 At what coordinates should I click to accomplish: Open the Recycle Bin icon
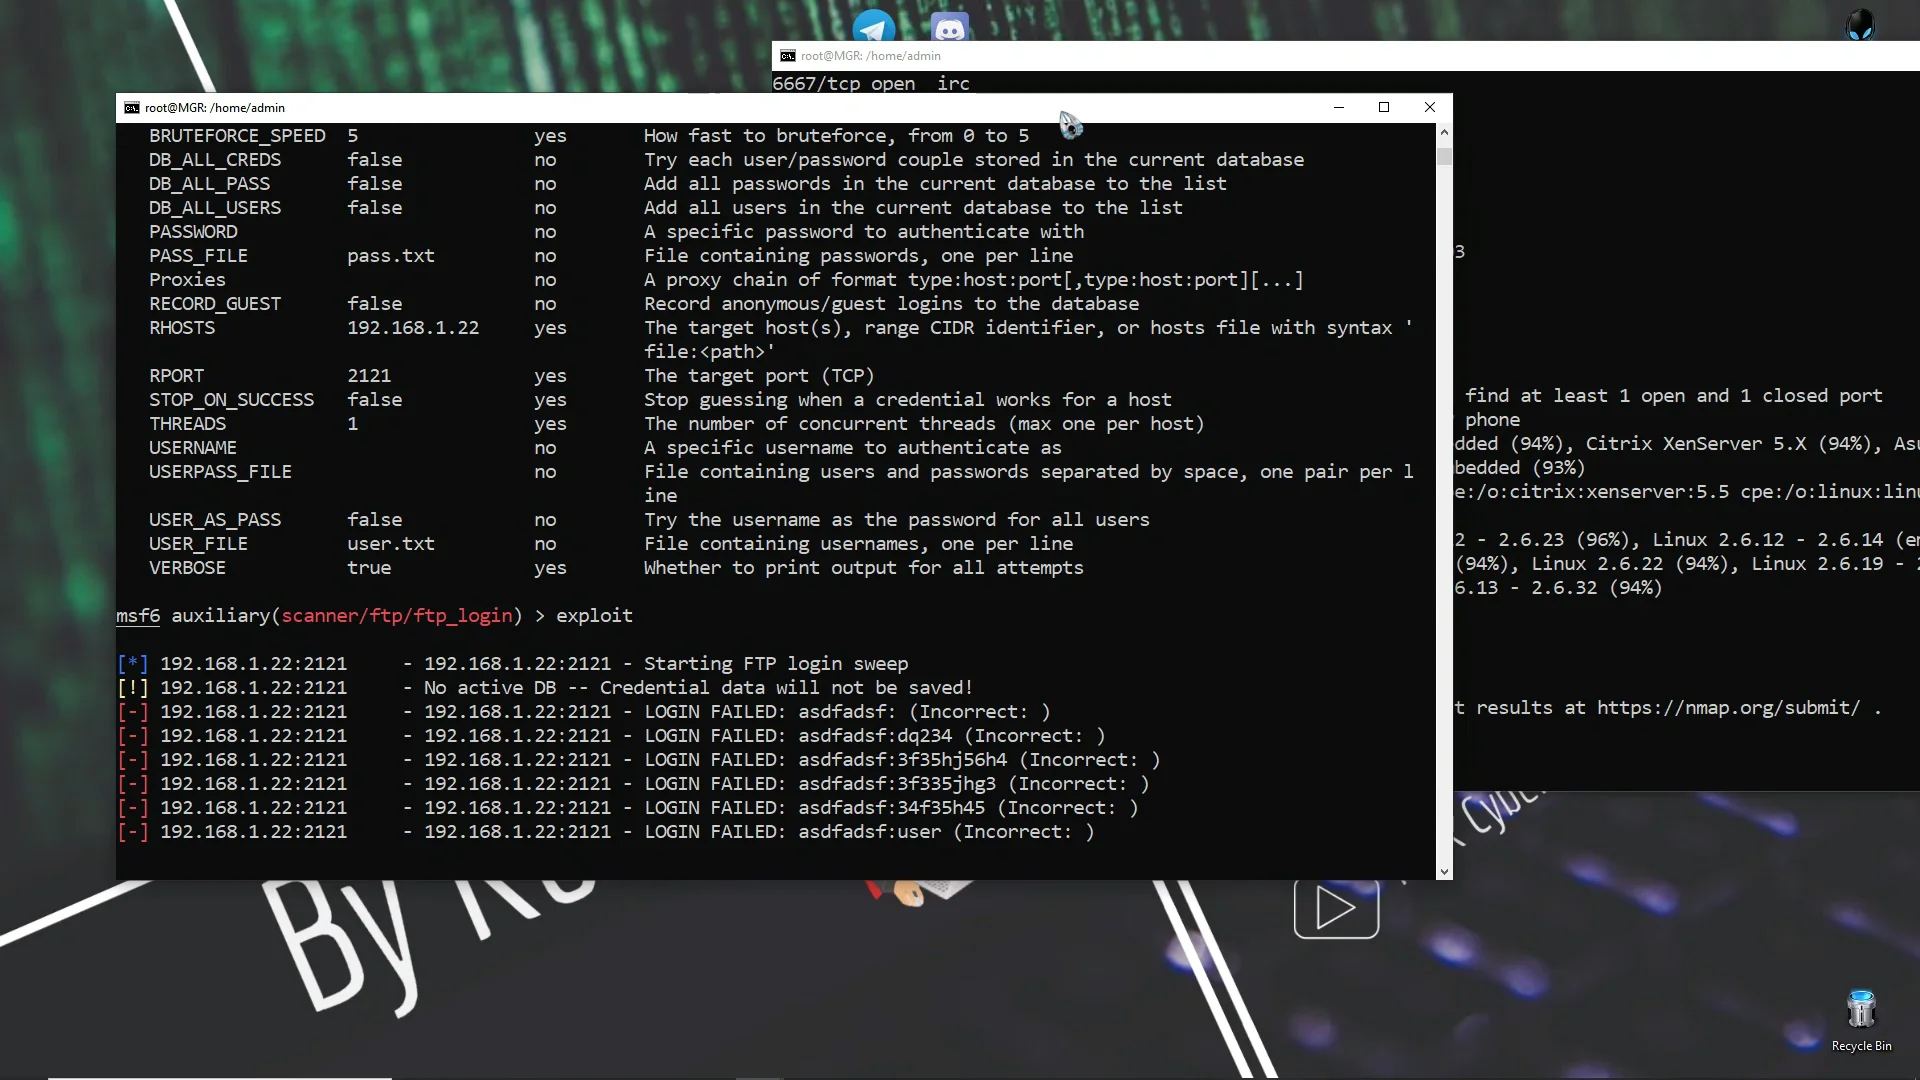click(1861, 1020)
